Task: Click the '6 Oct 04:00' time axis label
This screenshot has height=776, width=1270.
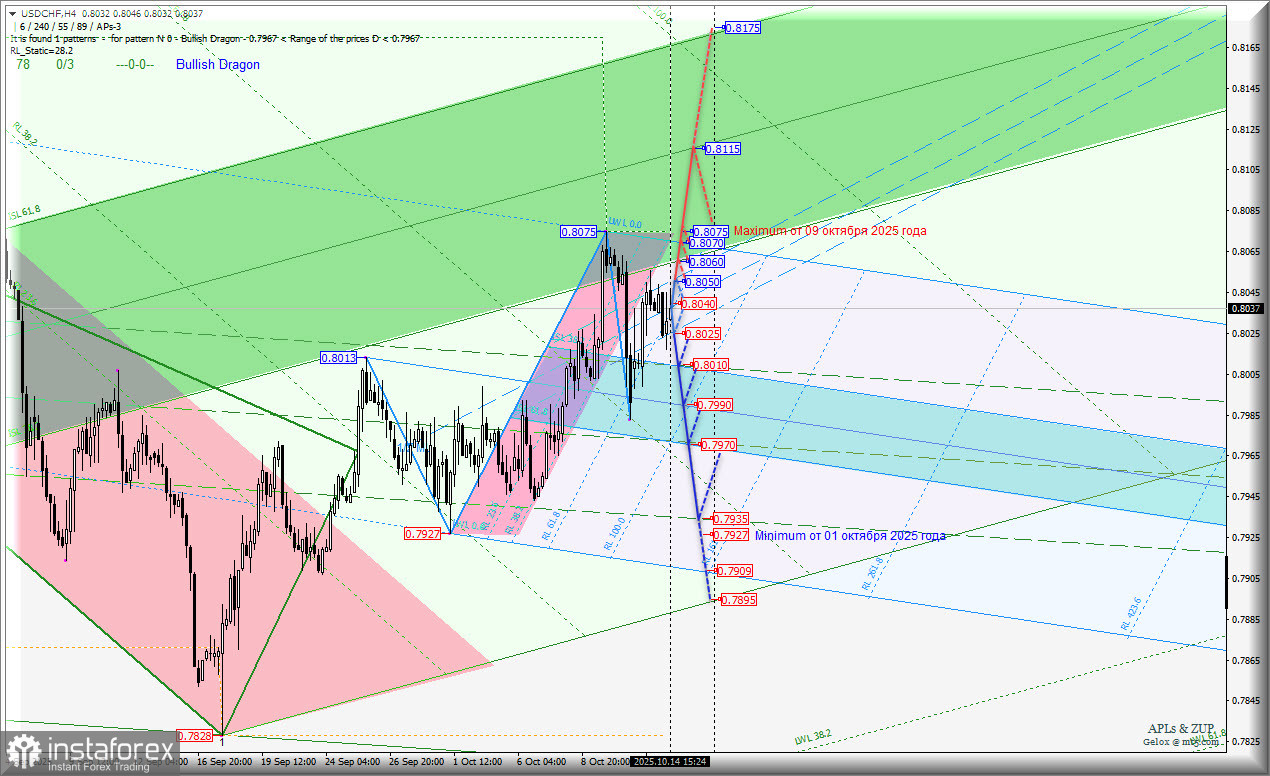Action: tap(541, 761)
